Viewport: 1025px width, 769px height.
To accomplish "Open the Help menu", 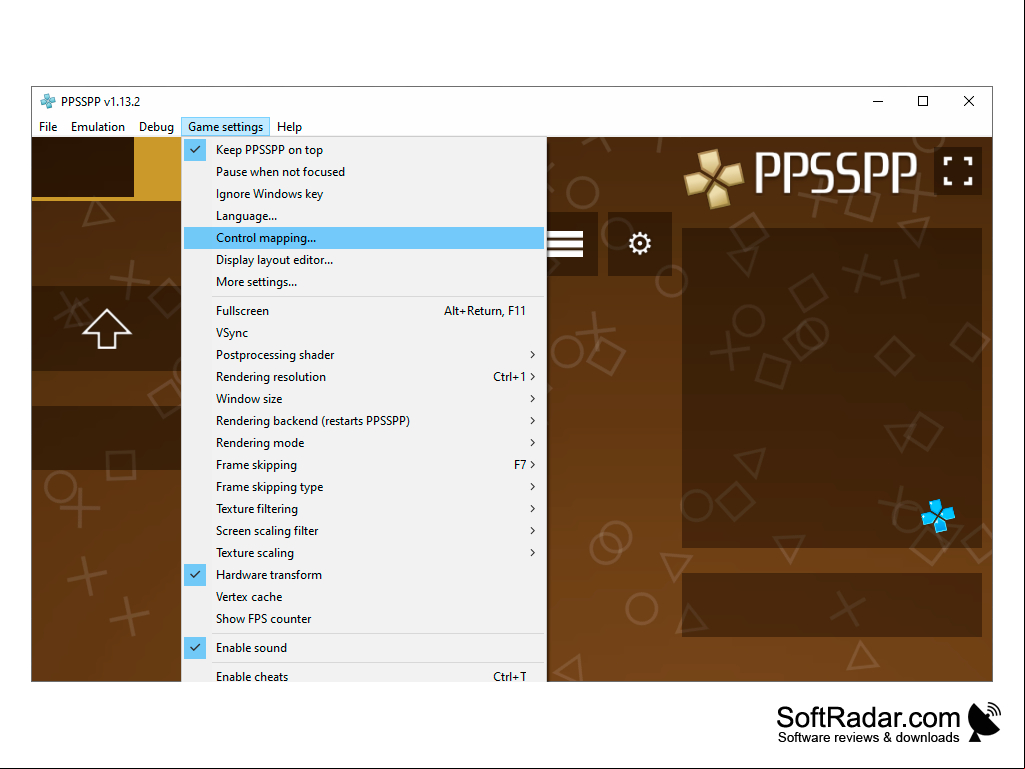I will pyautogui.click(x=290, y=127).
